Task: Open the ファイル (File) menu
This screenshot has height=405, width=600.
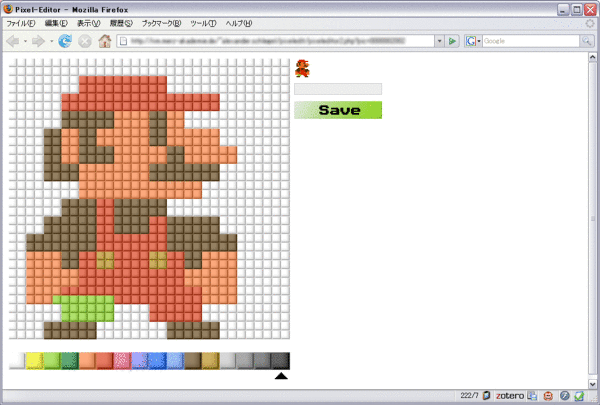Action: [20, 23]
